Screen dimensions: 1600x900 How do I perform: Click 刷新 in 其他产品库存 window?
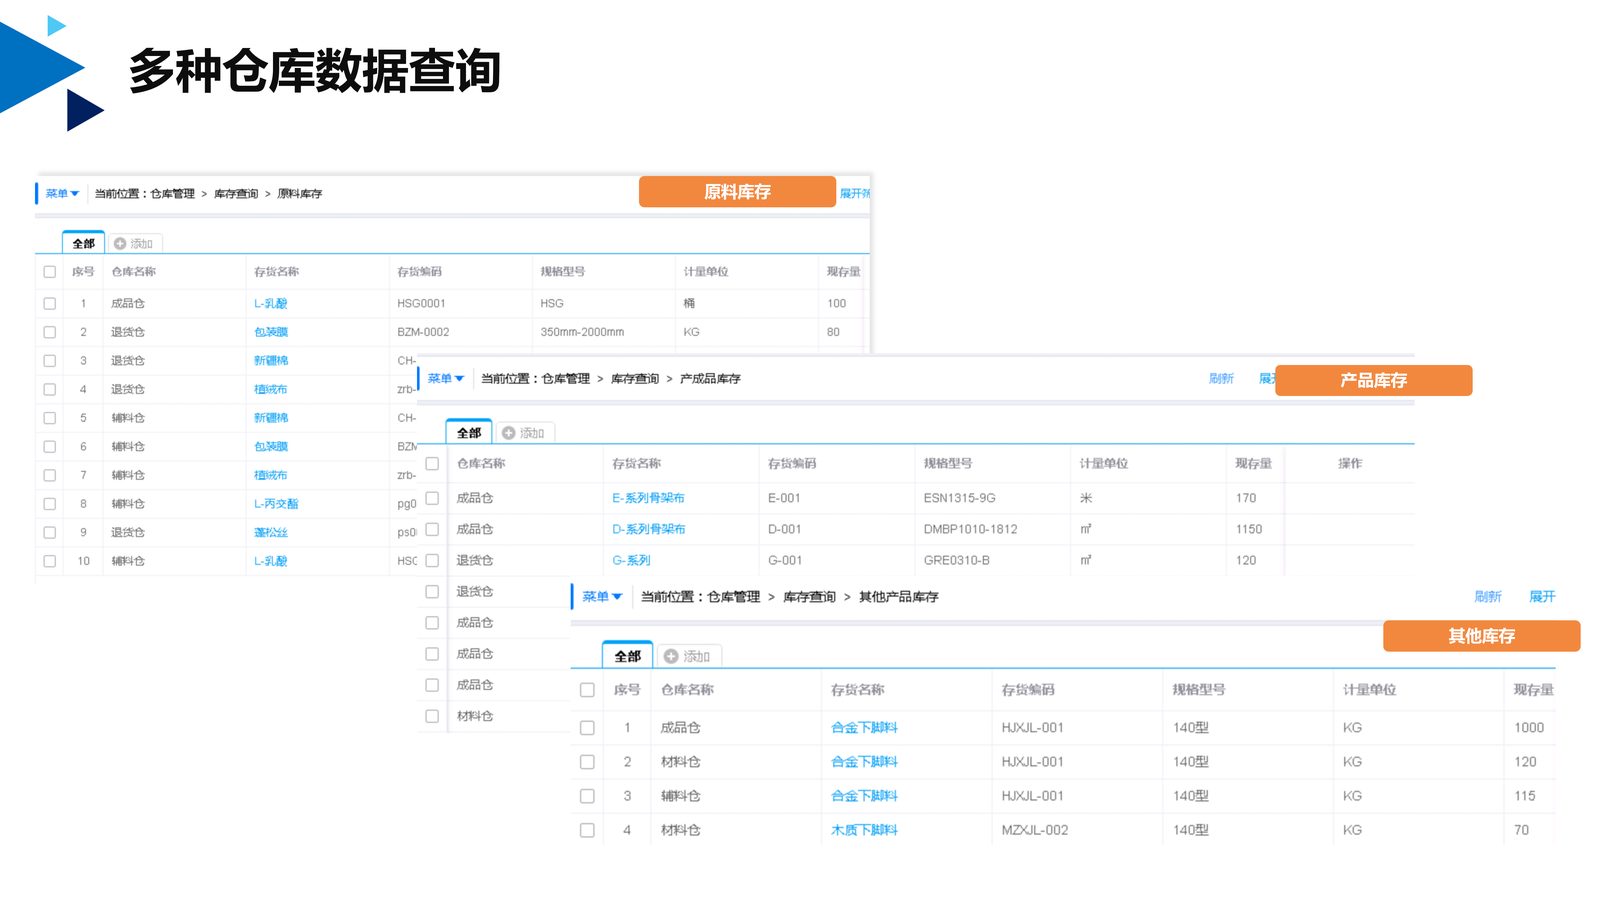pyautogui.click(x=1488, y=597)
